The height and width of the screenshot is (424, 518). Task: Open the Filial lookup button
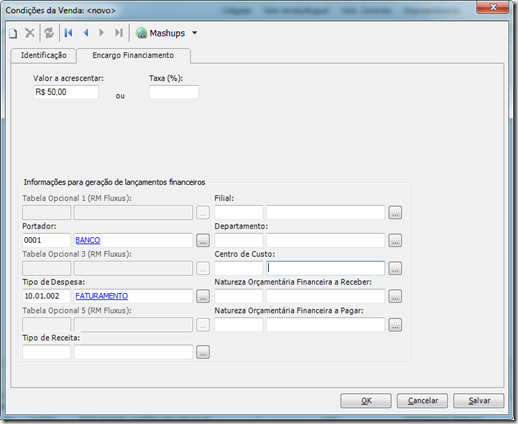click(x=395, y=212)
